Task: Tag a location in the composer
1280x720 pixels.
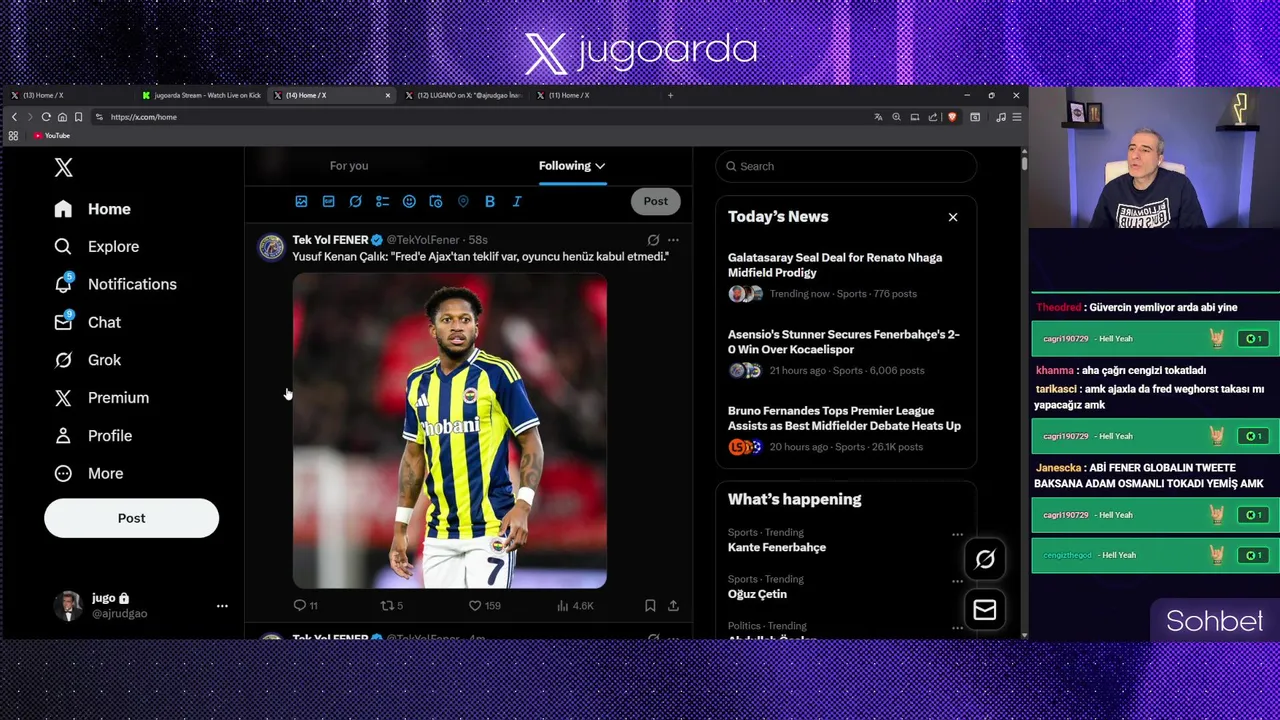Action: [463, 202]
